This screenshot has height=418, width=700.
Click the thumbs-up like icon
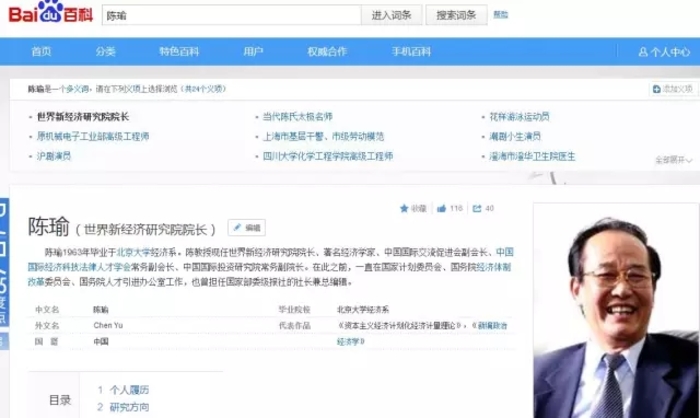(x=441, y=209)
